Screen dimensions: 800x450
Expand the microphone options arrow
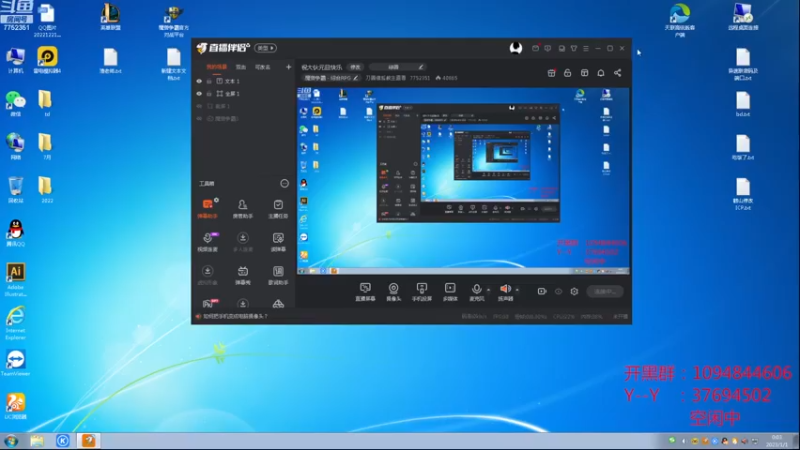tap(488, 290)
